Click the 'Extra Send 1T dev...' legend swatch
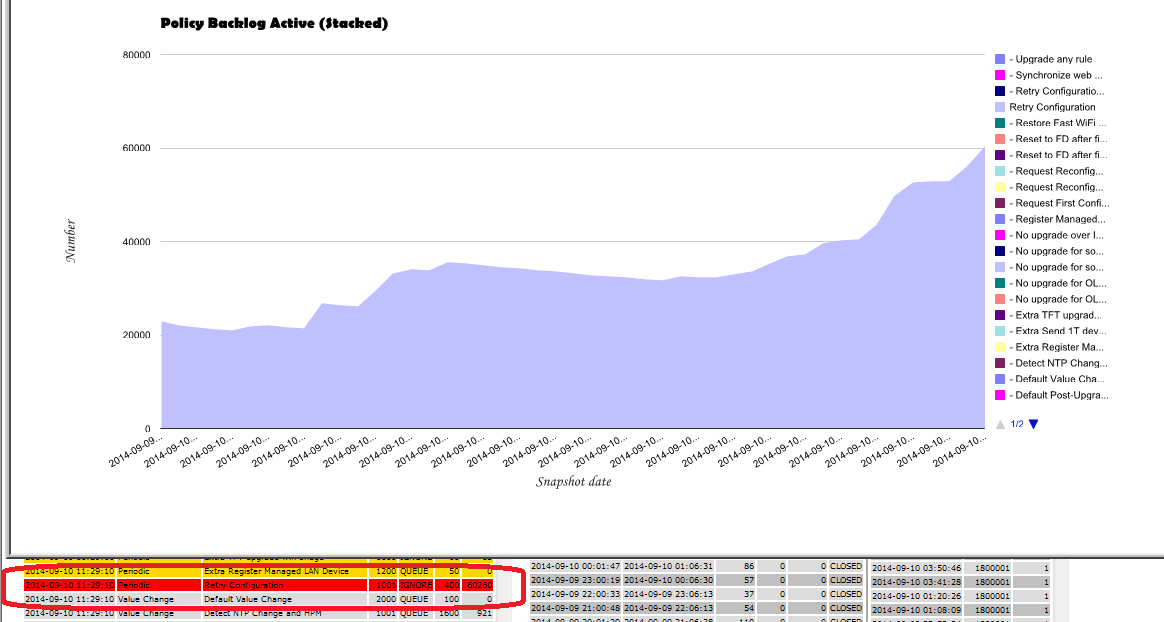Viewport: 1164px width, 622px height. point(1000,331)
